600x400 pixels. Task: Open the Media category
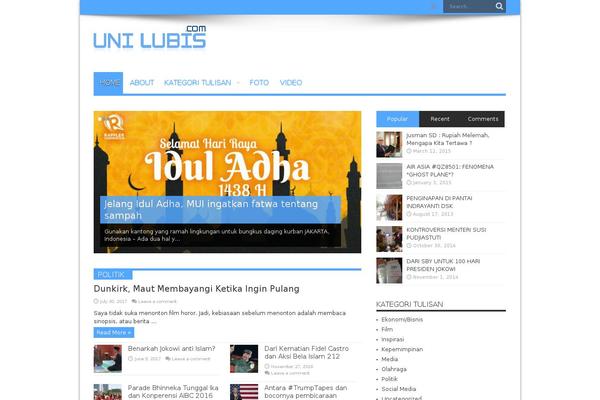pos(390,359)
